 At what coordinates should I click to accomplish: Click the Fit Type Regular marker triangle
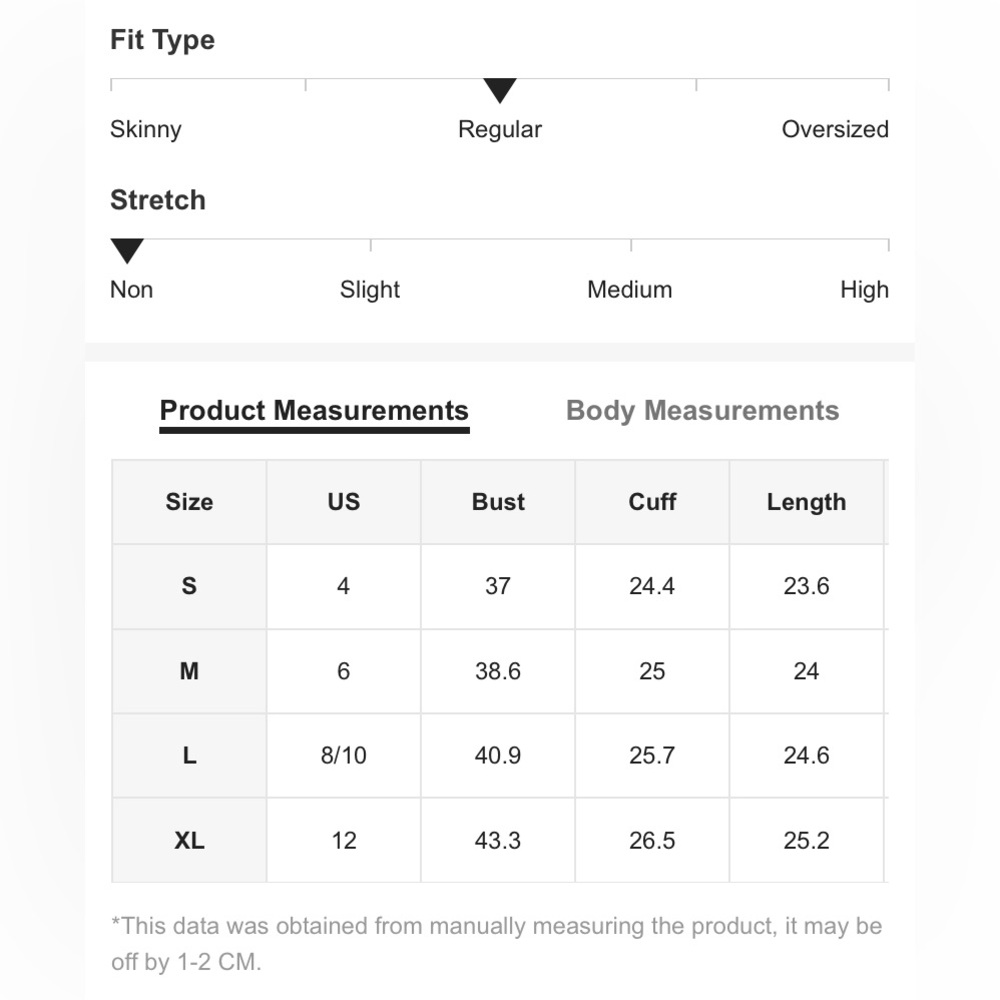click(499, 91)
